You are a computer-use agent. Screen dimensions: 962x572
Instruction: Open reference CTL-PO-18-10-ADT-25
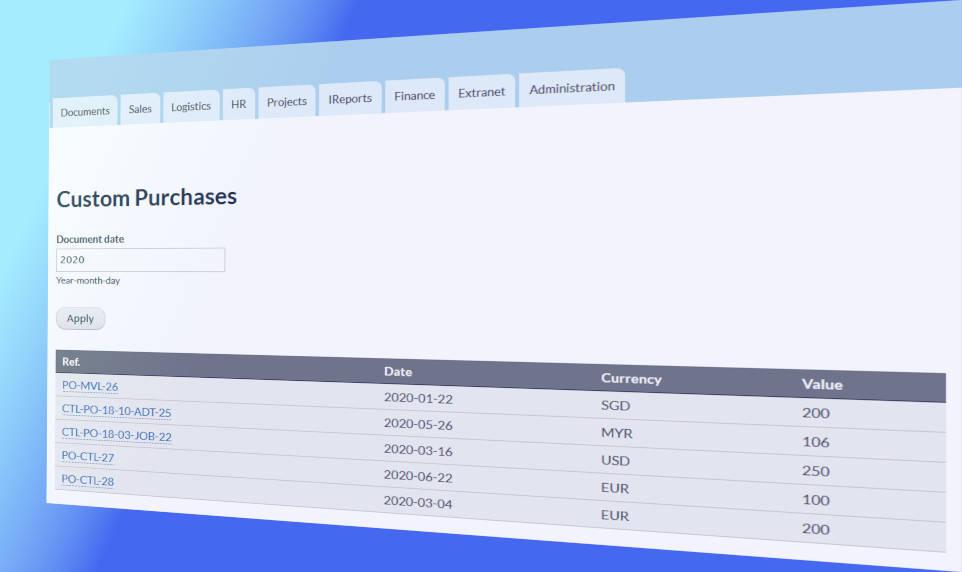pyautogui.click(x=116, y=411)
